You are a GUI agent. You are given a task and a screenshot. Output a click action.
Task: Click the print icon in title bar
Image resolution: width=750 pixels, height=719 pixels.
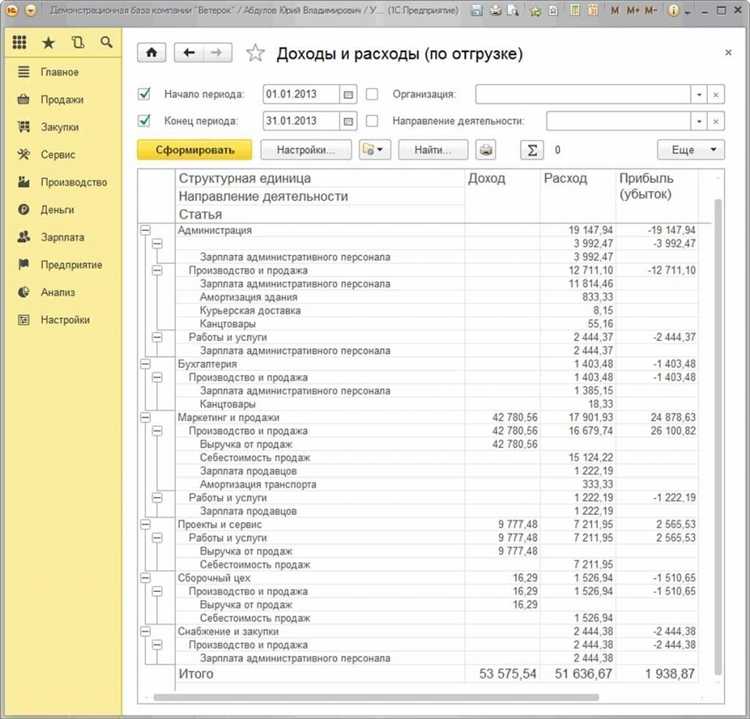pos(495,10)
